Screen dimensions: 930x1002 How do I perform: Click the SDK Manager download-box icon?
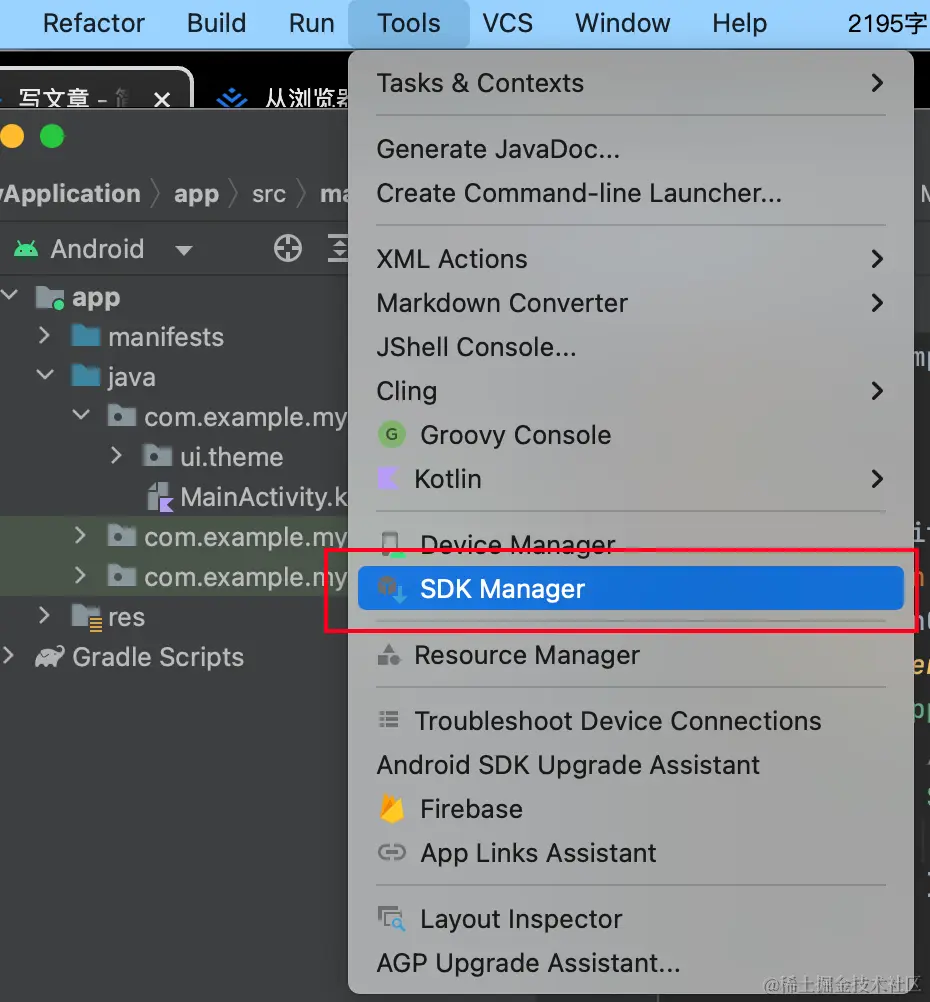click(392, 589)
